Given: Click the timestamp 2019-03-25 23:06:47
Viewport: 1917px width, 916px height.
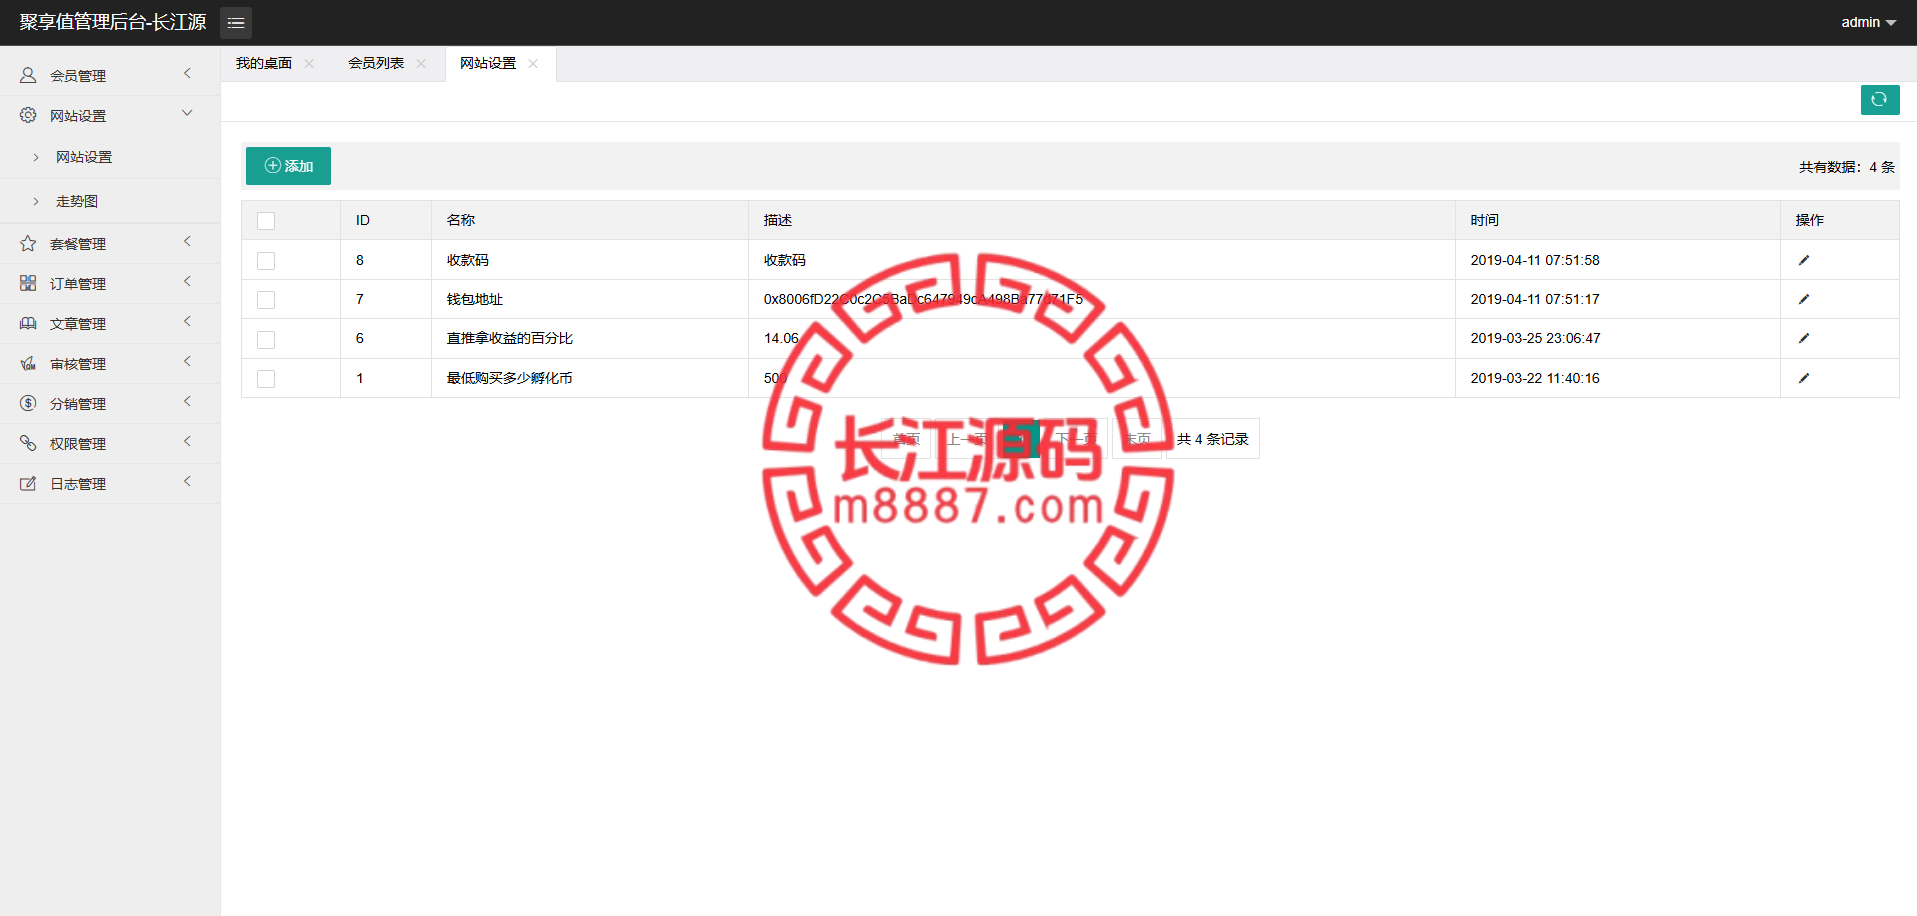Looking at the screenshot, I should (1535, 338).
